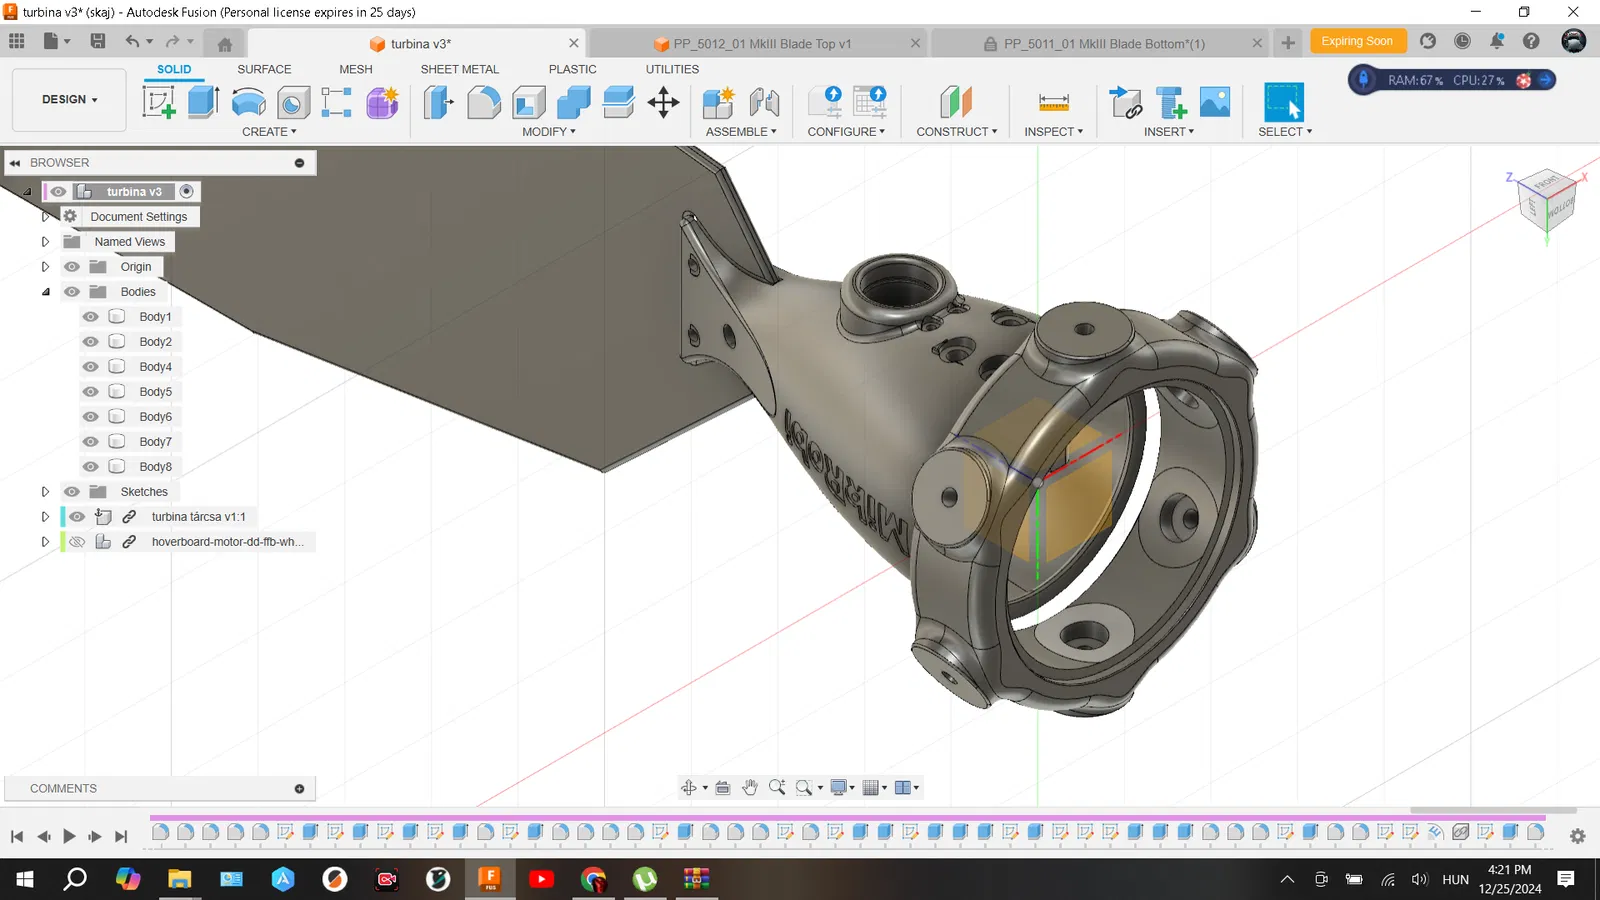Show the hoverboard-motor component
Image resolution: width=1600 pixels, height=900 pixels.
click(77, 542)
